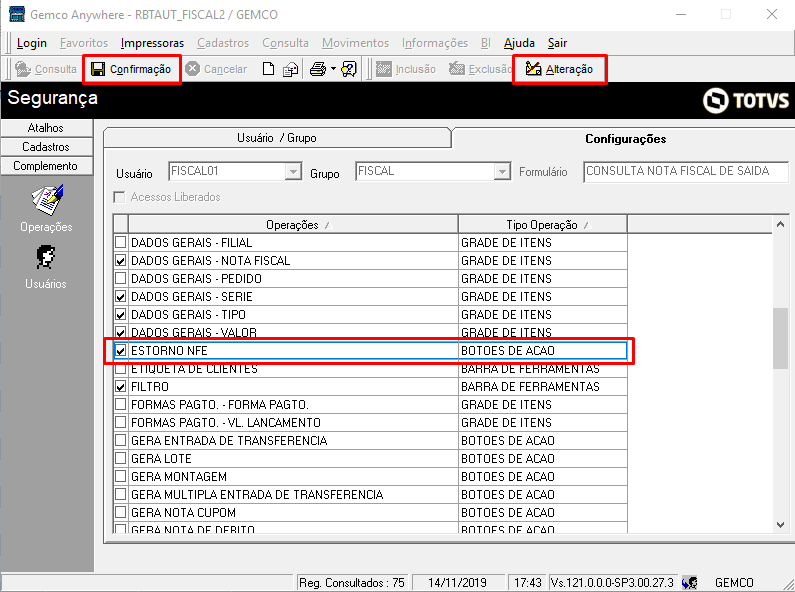Click the Alteração toolbar button
The height and width of the screenshot is (592, 795).
point(559,69)
